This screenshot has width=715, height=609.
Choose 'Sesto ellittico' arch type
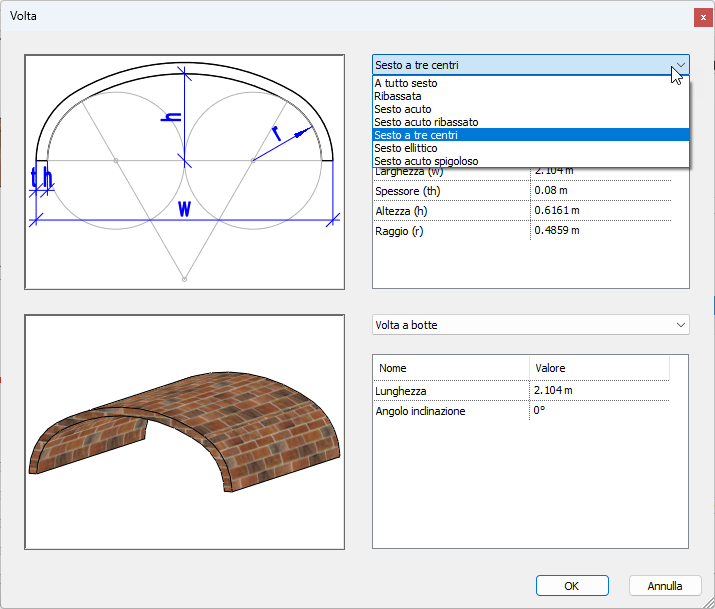click(531, 148)
